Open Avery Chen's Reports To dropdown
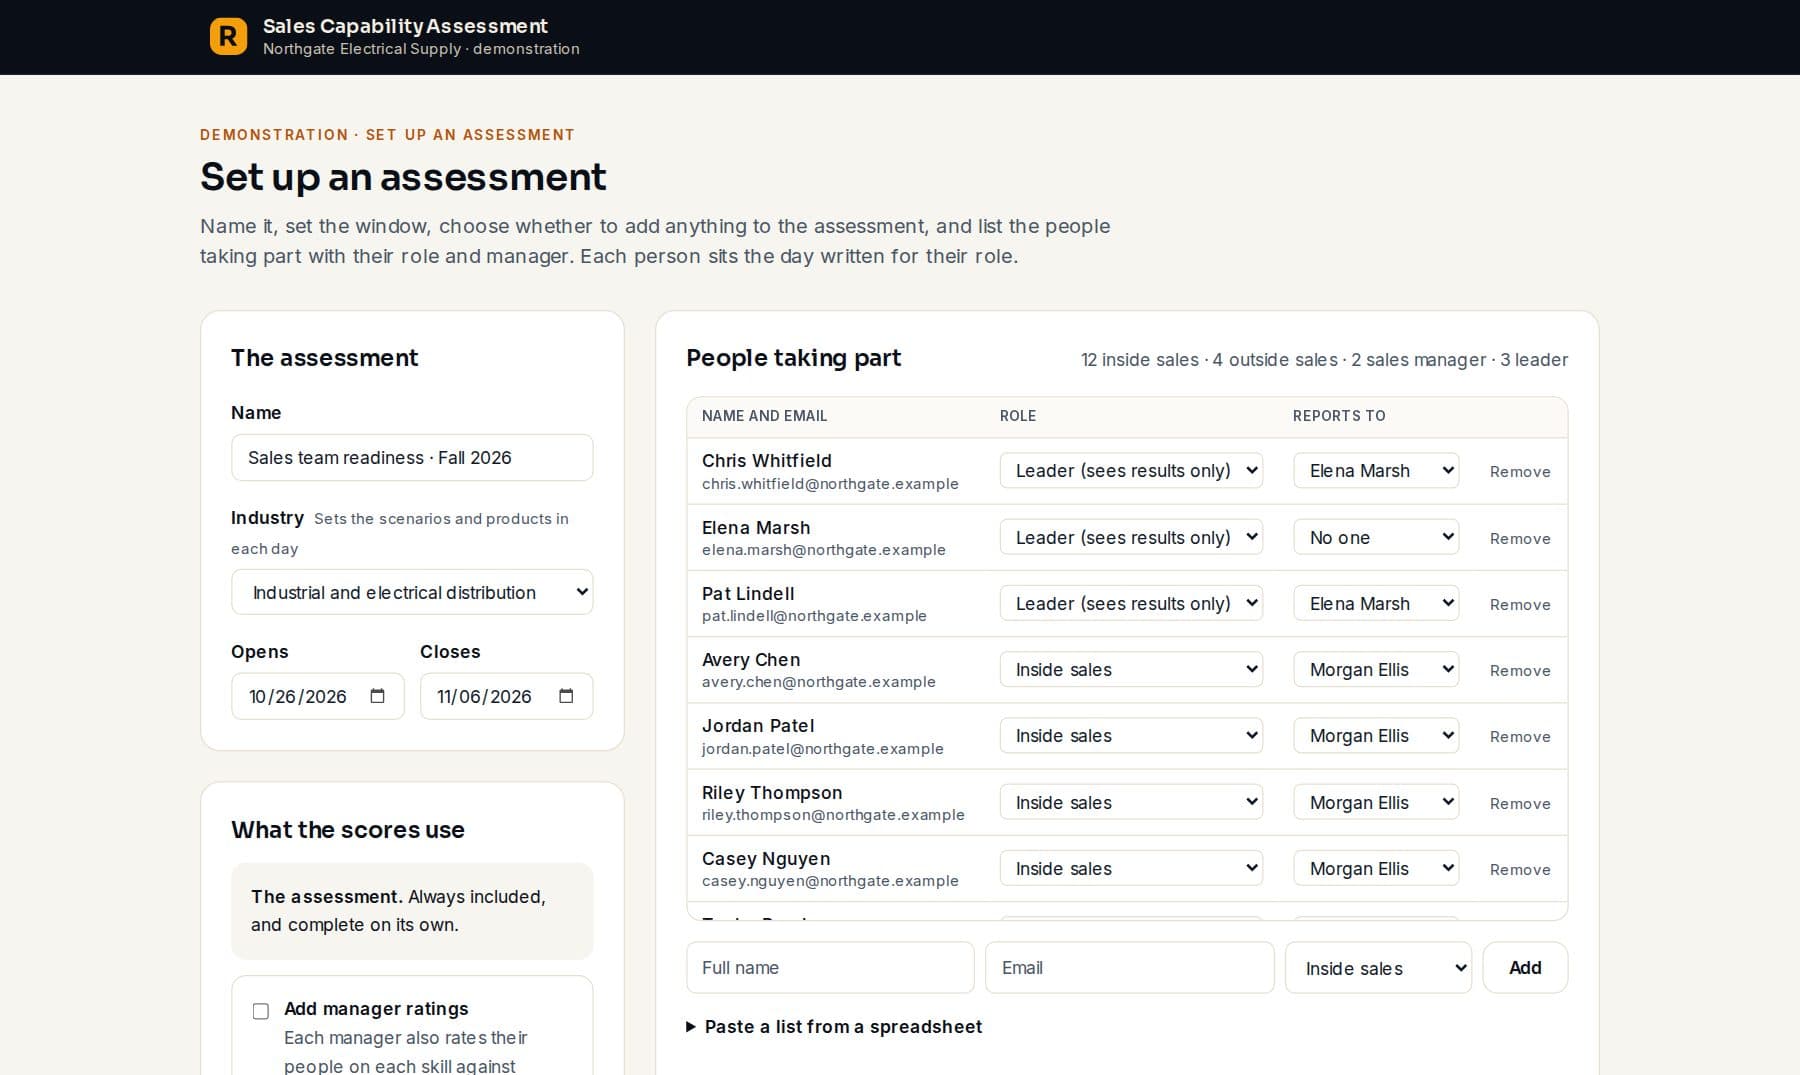This screenshot has width=1800, height=1075. (1376, 669)
